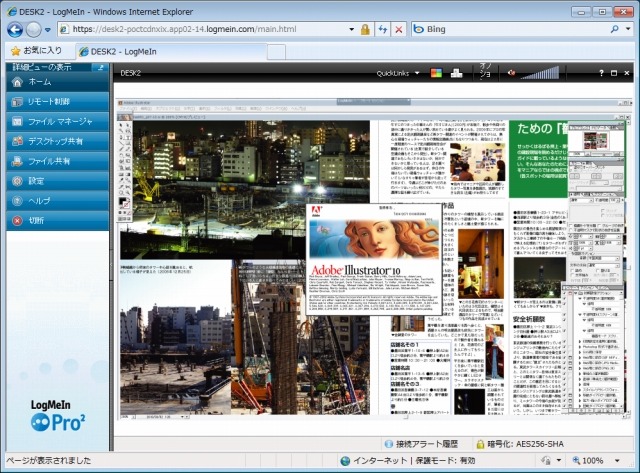This screenshot has width=640, height=473.
Task: Click the fill and stroke color swatch in Illustrator toolbox
Action: click(124, 202)
